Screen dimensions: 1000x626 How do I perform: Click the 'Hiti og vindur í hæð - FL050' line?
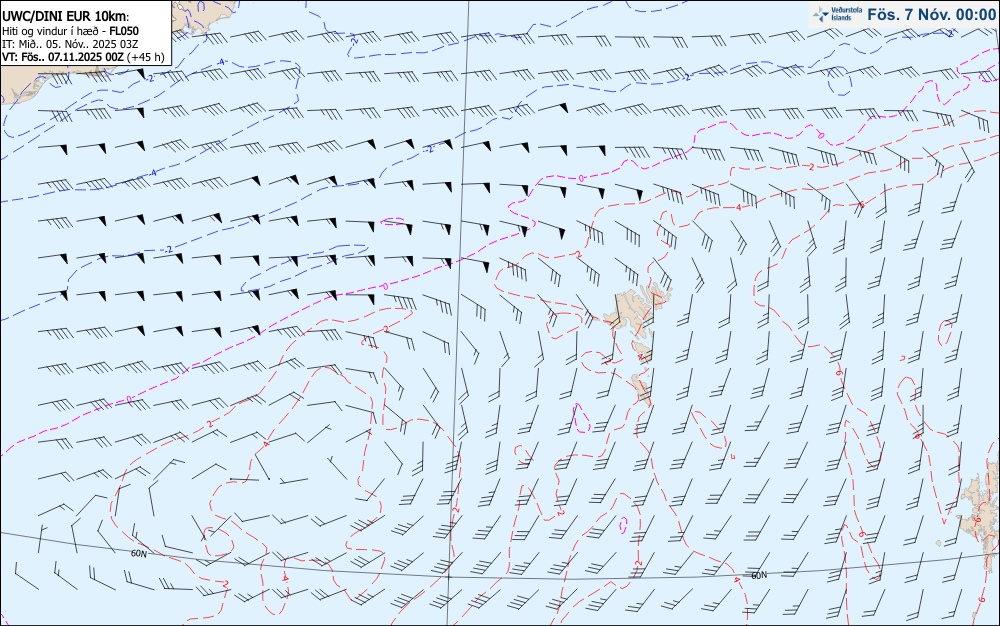(70, 31)
